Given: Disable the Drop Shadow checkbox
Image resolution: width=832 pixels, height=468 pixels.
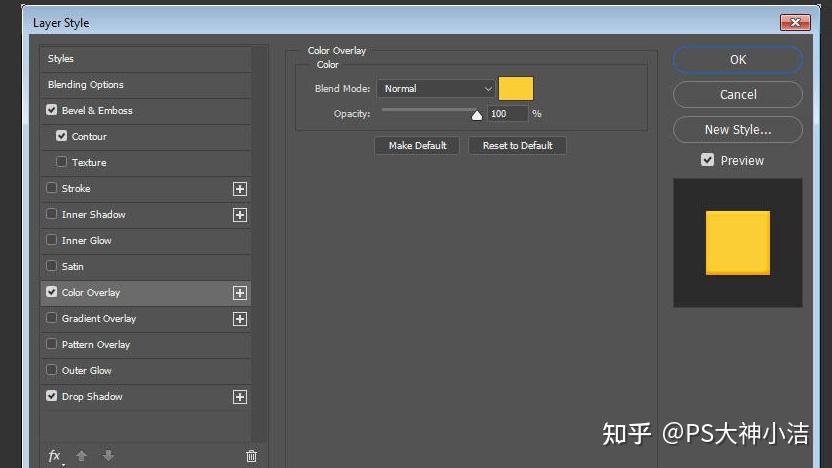Looking at the screenshot, I should 51,396.
